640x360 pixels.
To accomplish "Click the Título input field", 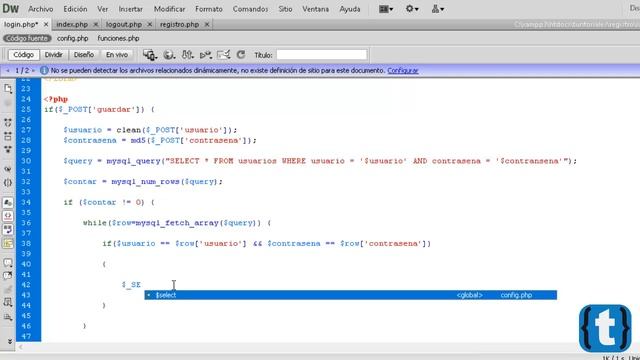I will (322, 55).
